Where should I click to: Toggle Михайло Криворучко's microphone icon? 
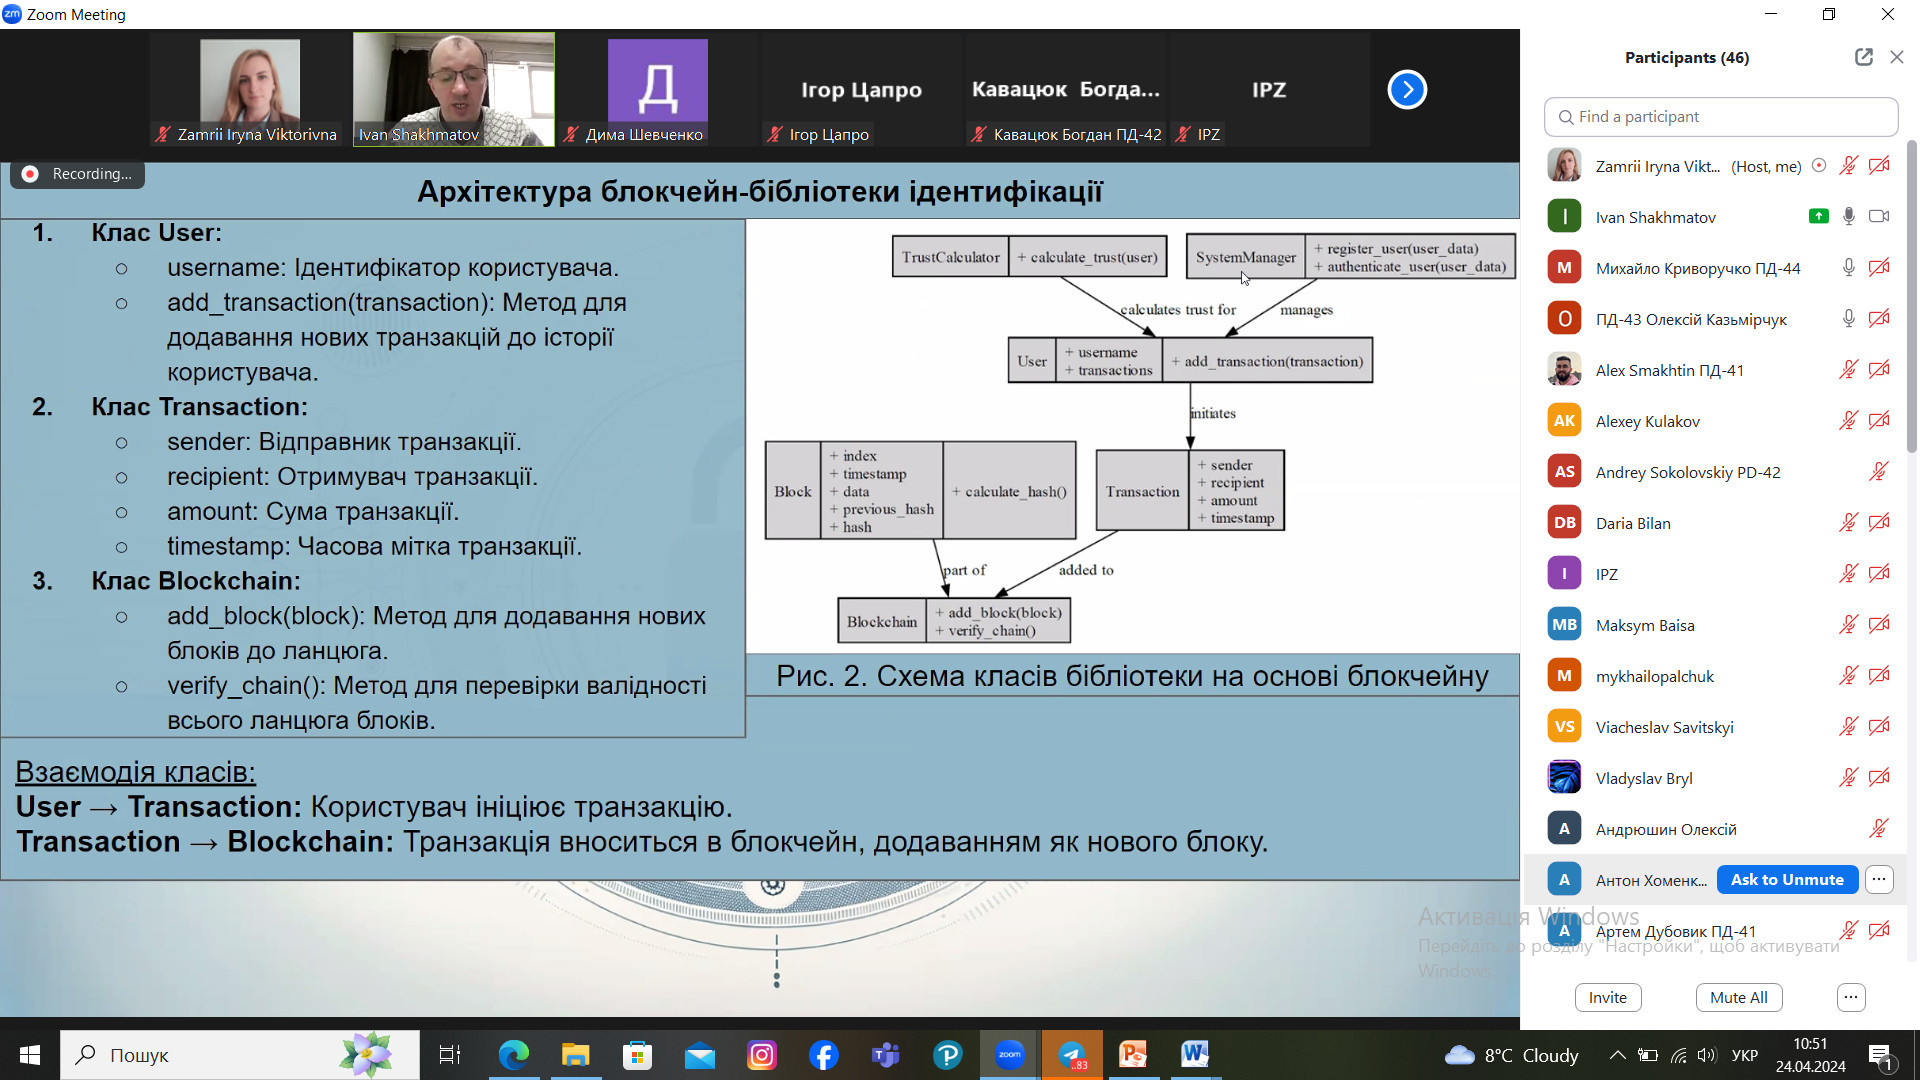[1848, 268]
